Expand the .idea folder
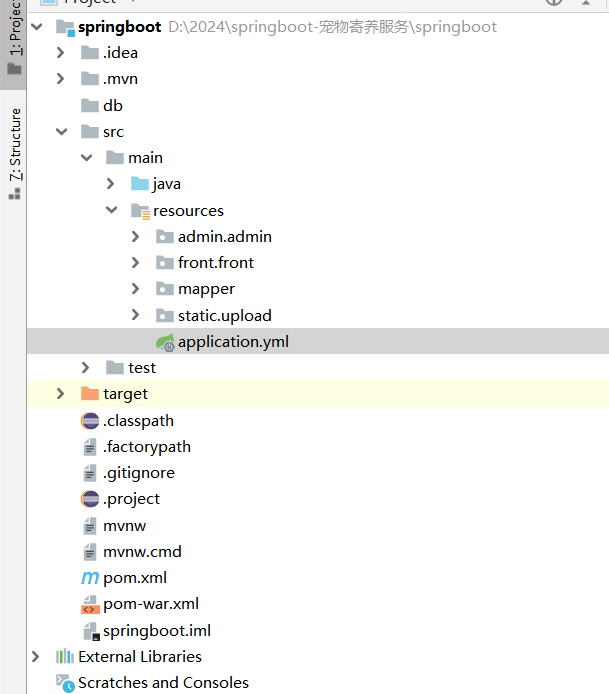Image resolution: width=609 pixels, height=694 pixels. pyautogui.click(x=61, y=53)
